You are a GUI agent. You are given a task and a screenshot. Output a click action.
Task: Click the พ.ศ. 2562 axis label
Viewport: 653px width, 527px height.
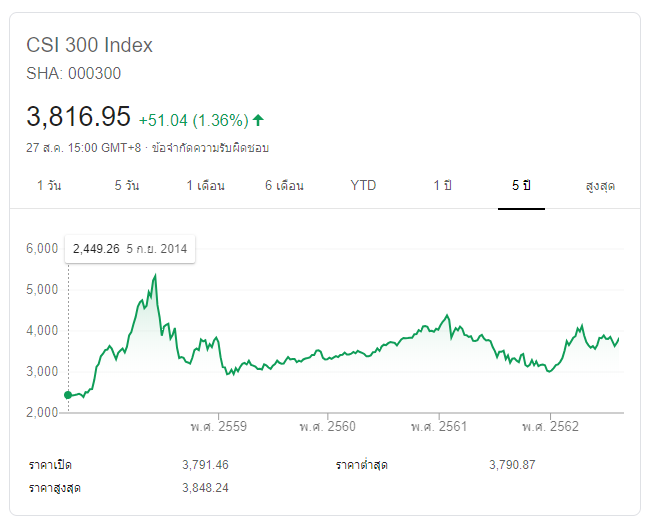[550, 427]
